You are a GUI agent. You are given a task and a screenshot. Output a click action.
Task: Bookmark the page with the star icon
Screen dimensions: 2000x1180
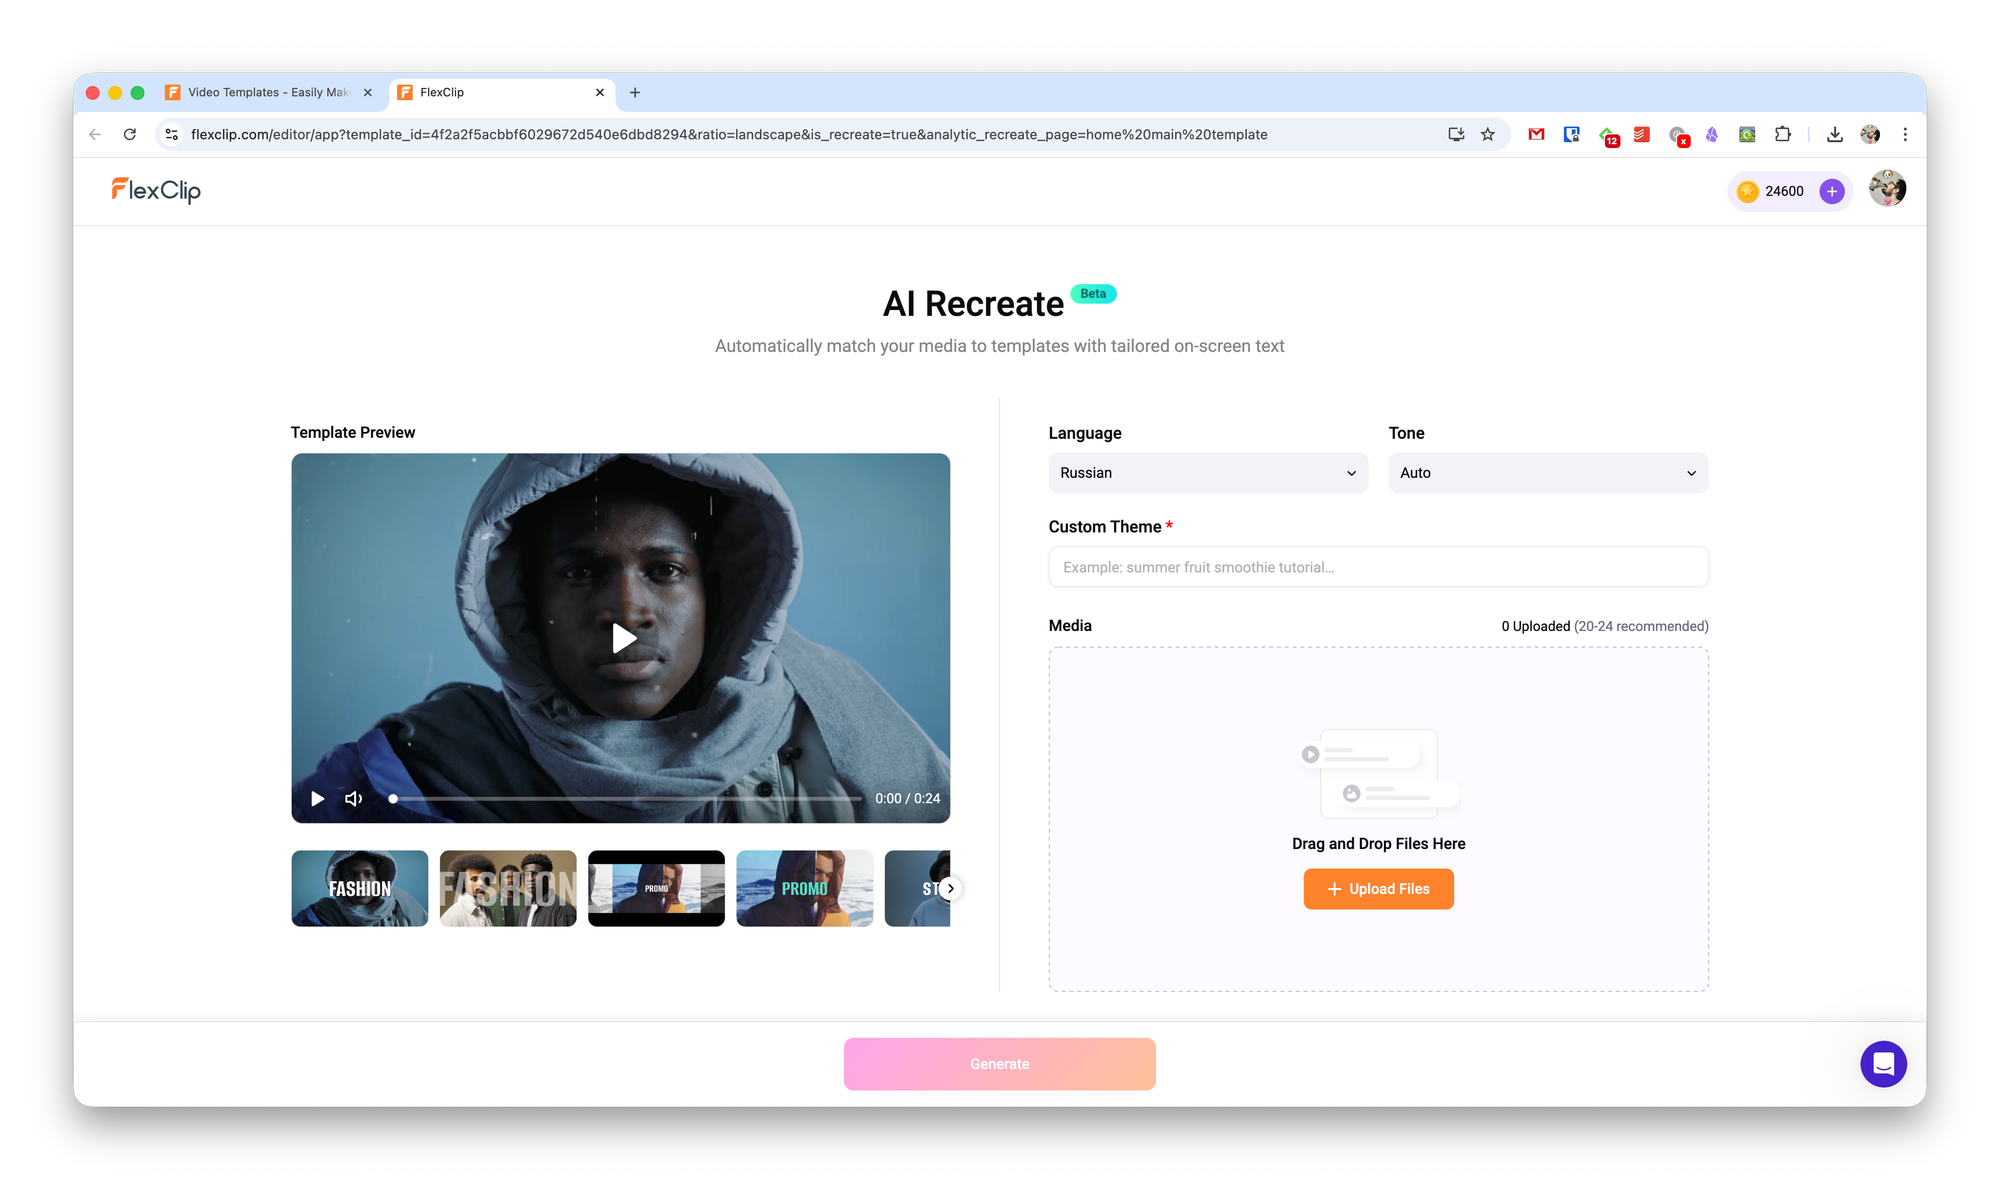coord(1488,134)
